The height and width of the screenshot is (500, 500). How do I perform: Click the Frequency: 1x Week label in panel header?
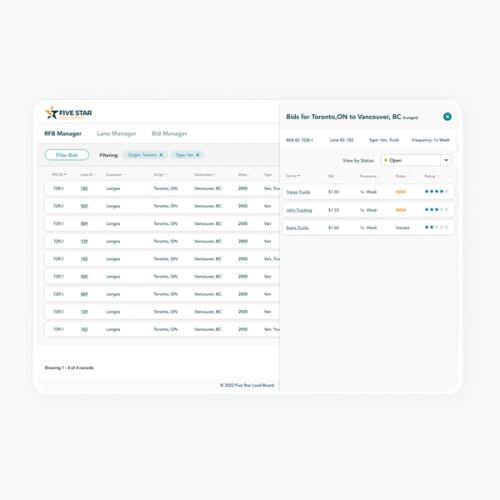(431, 140)
